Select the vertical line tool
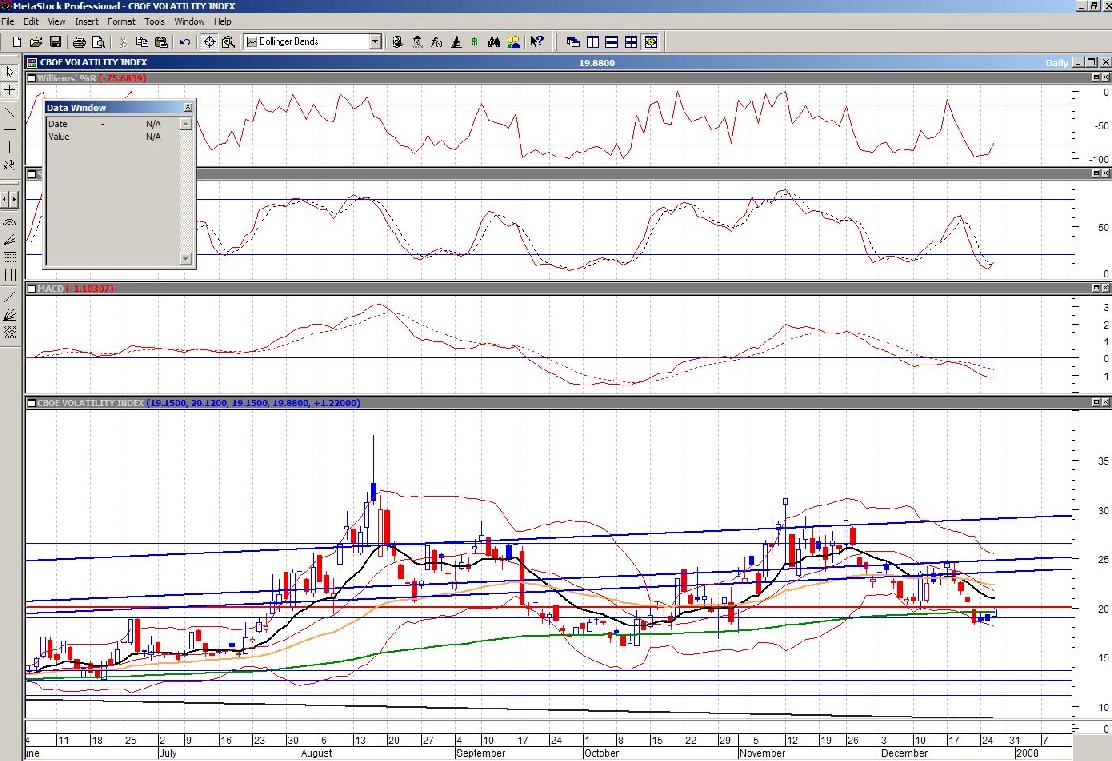1112x761 pixels. (x=10, y=148)
